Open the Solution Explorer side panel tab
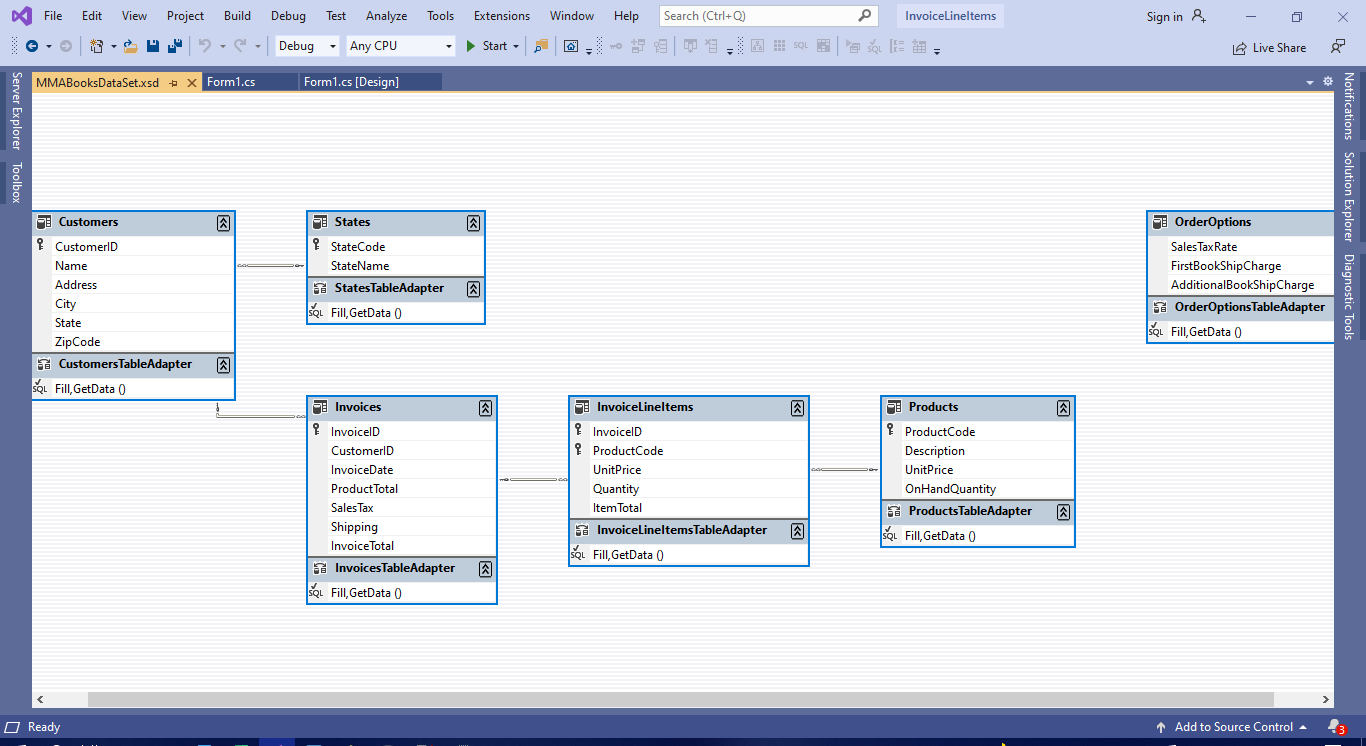The height and width of the screenshot is (746, 1366). tap(1349, 196)
